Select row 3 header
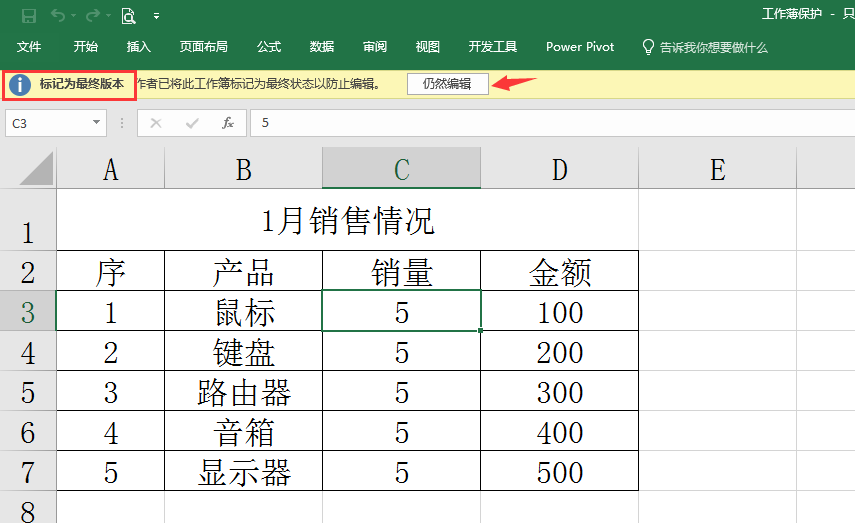 [x=28, y=311]
